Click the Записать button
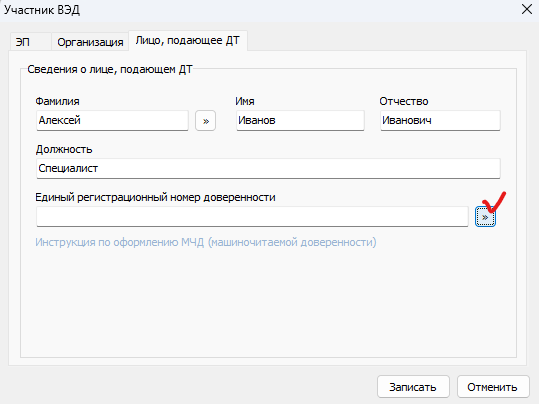Image resolution: width=539 pixels, height=404 pixels. (x=413, y=387)
